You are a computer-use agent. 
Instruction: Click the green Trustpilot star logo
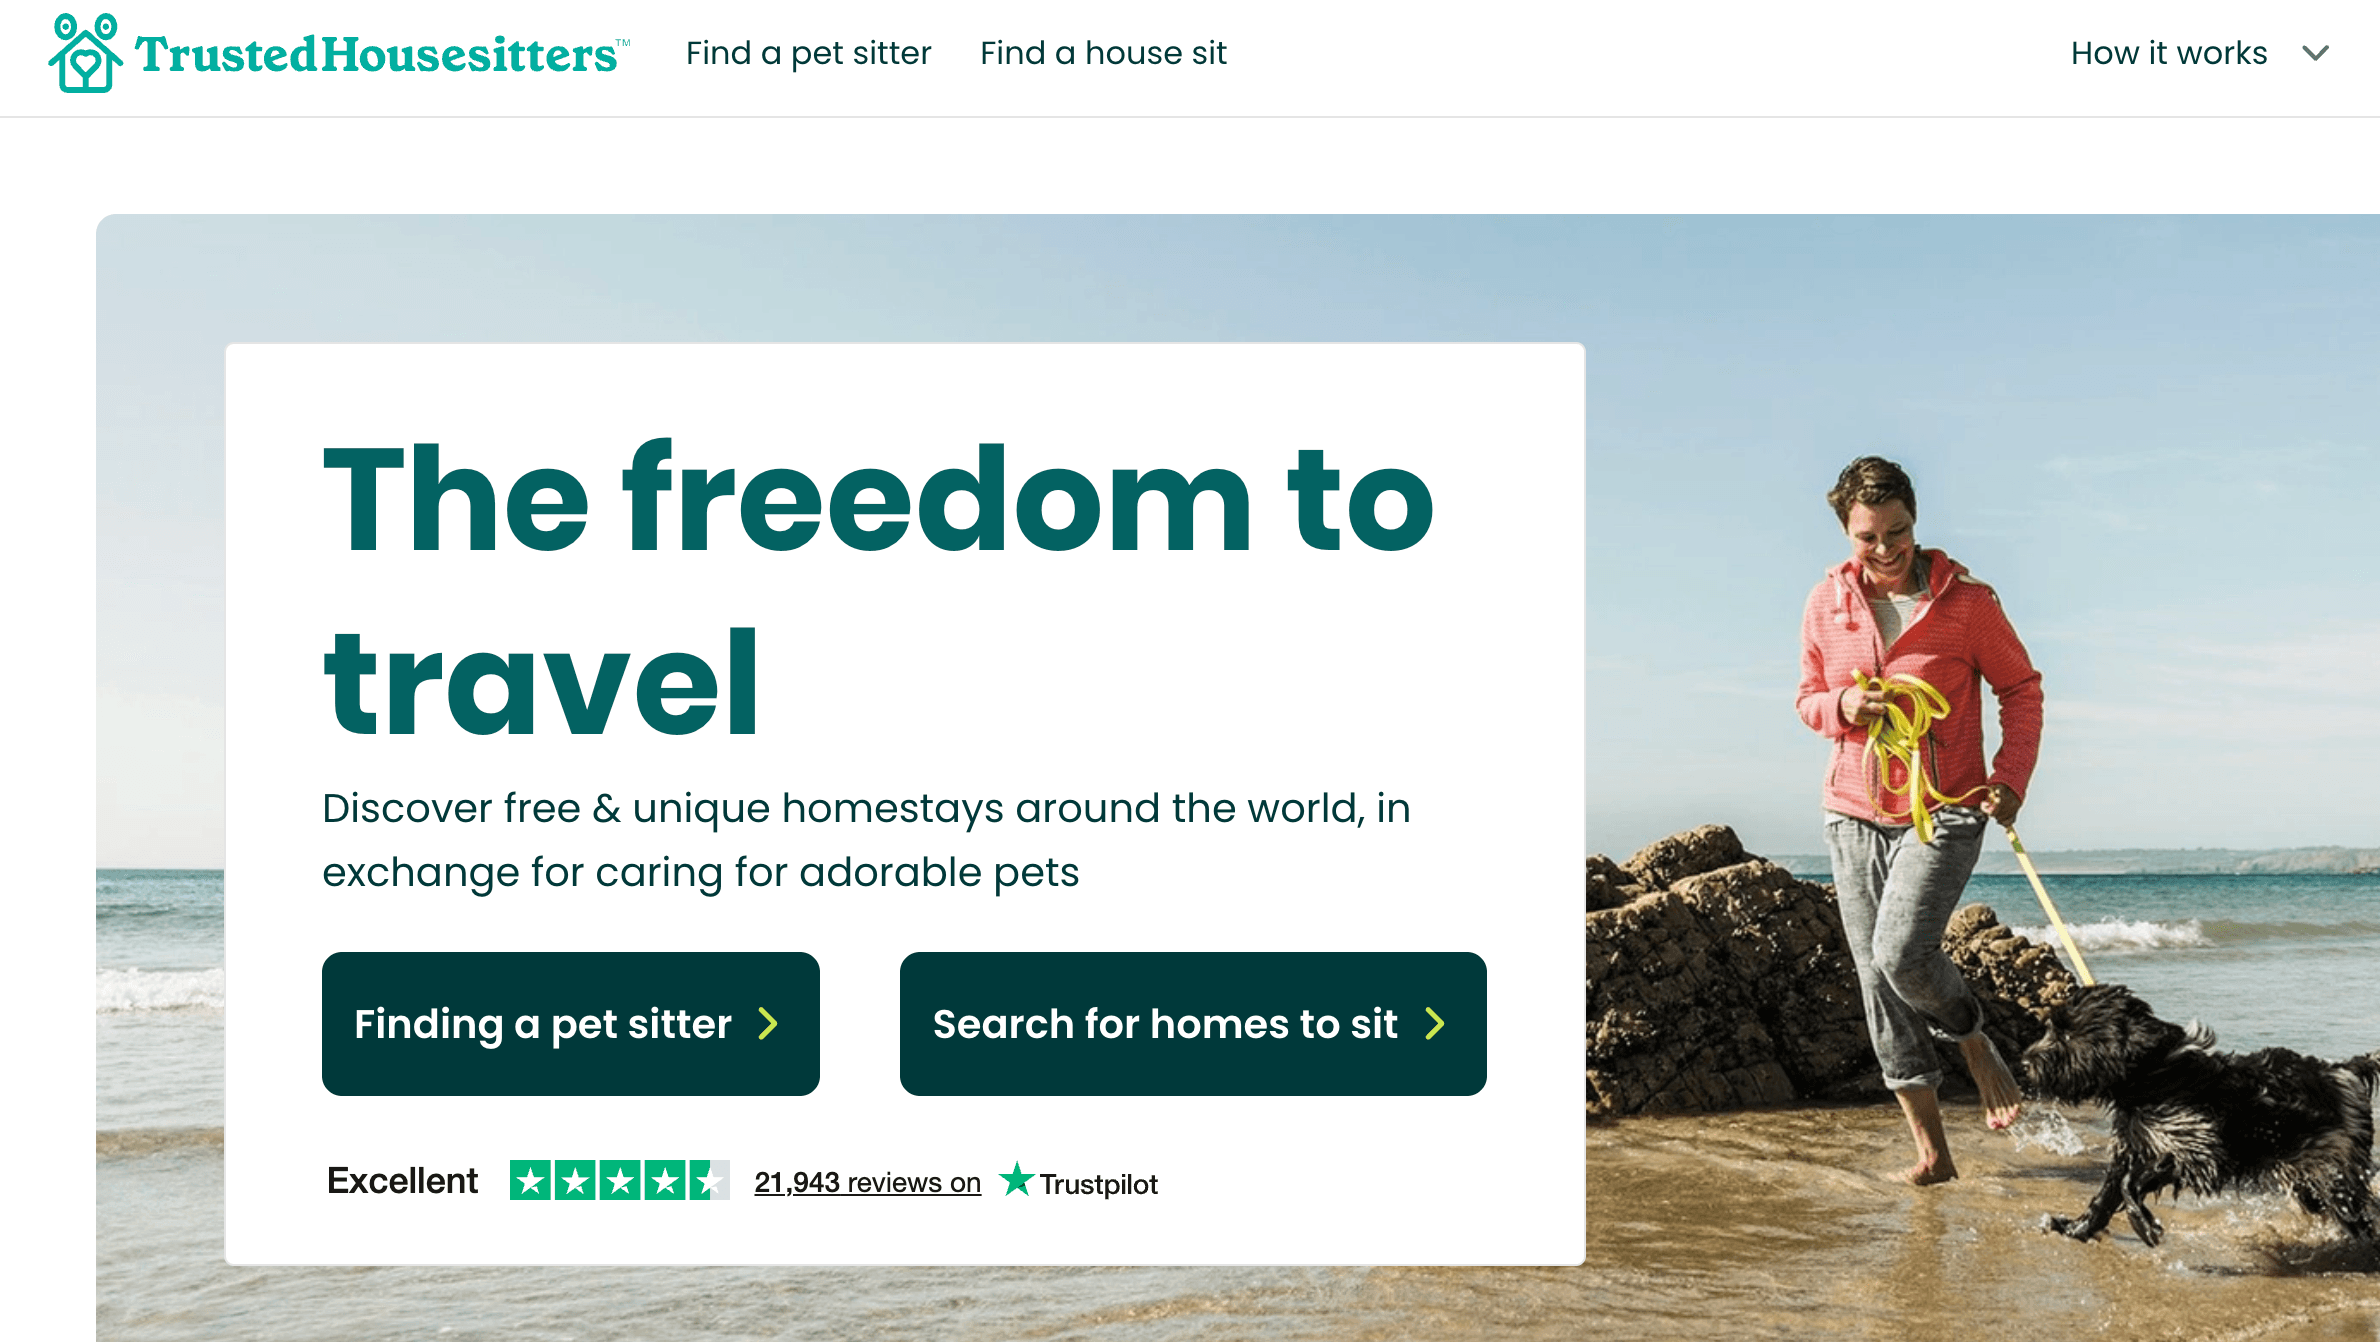tap(1016, 1179)
